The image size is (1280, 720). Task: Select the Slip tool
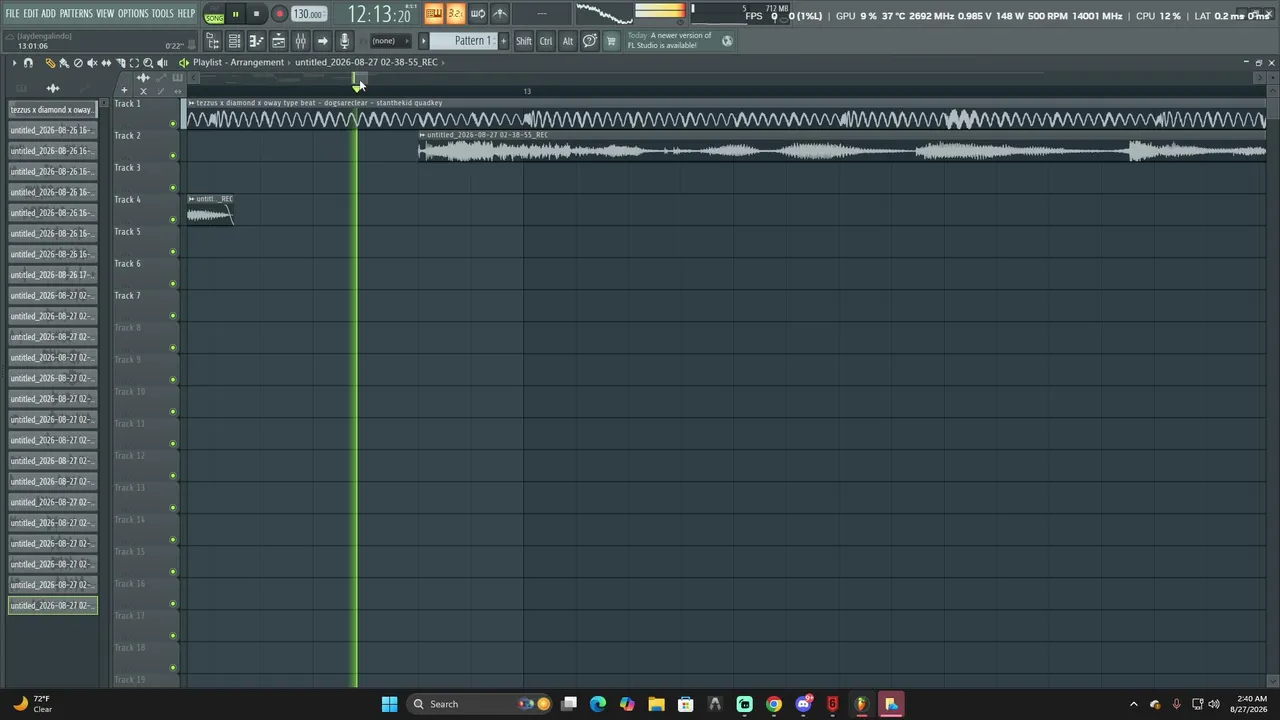[106, 63]
